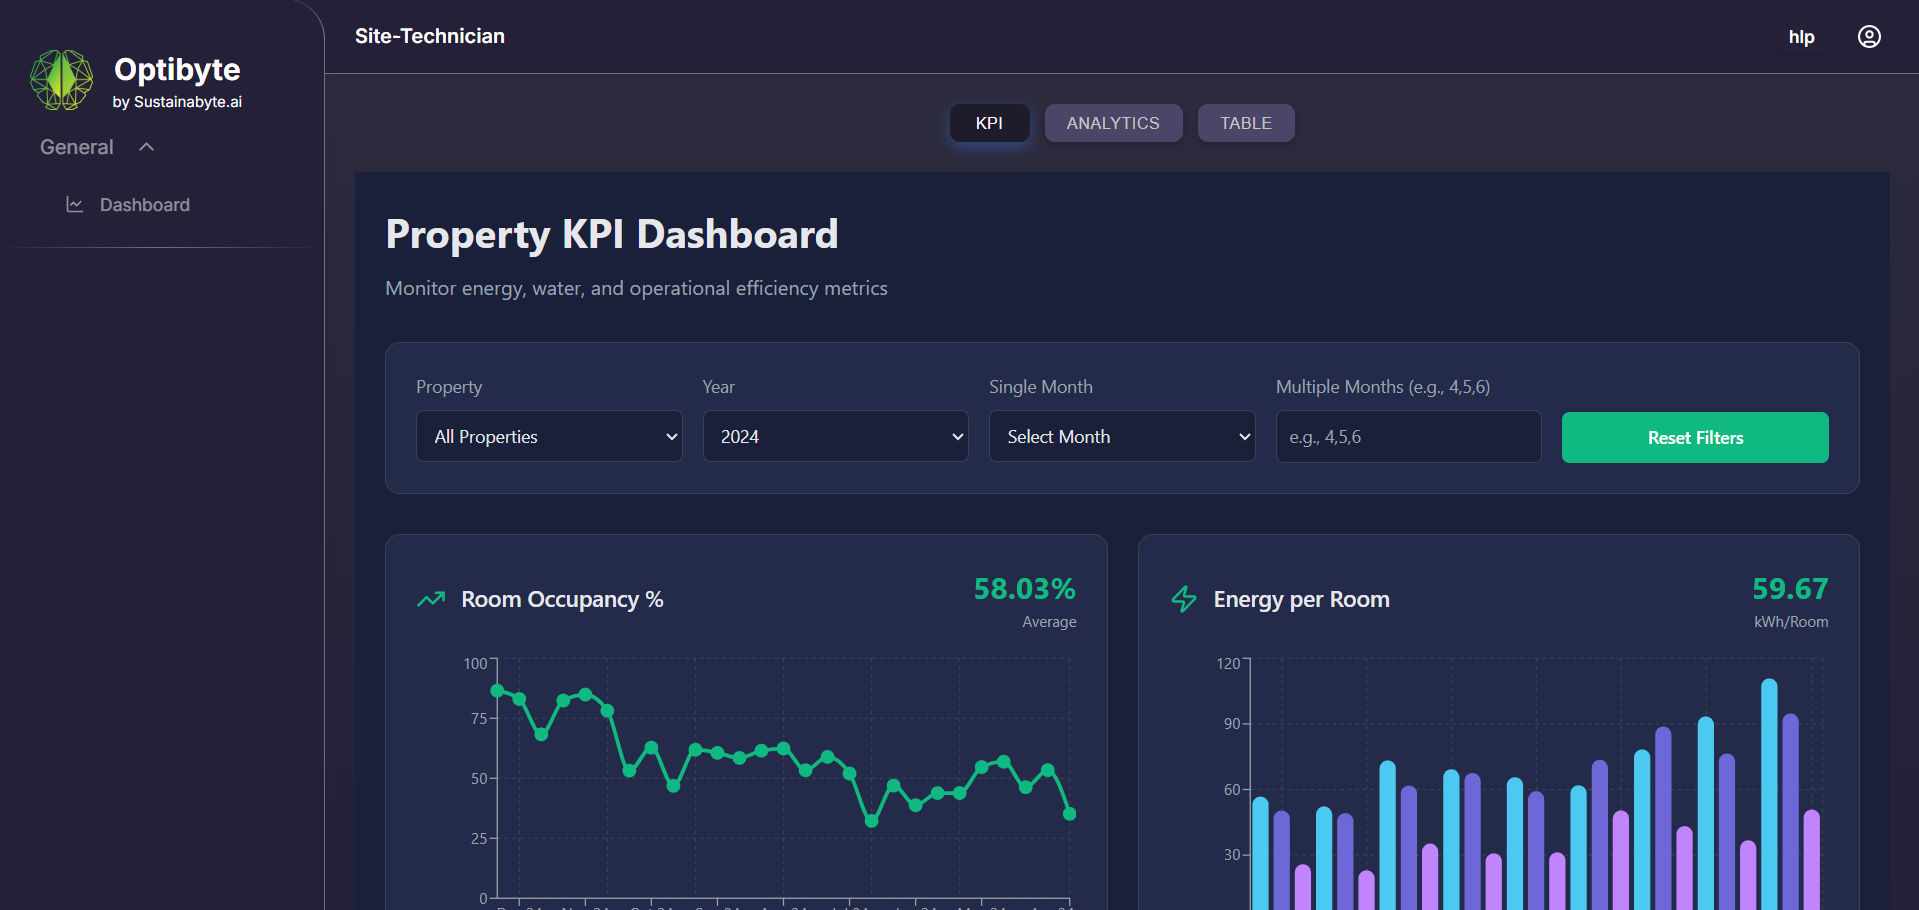The image size is (1919, 910).
Task: Switch to the TABLE tab
Action: click(x=1245, y=123)
